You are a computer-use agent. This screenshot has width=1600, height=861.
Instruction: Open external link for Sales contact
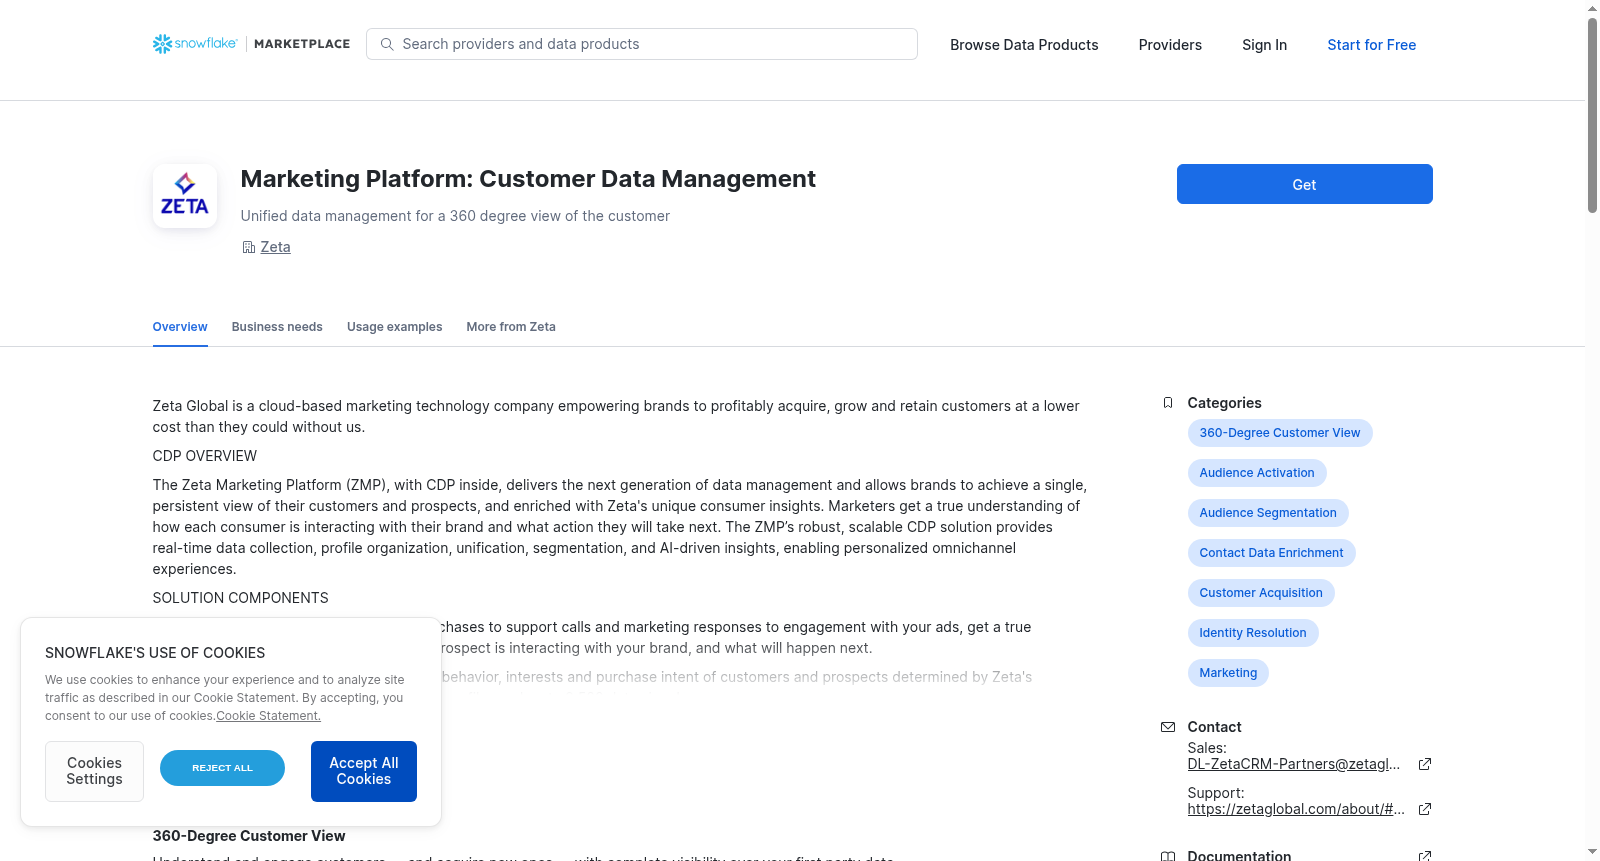click(x=1425, y=764)
